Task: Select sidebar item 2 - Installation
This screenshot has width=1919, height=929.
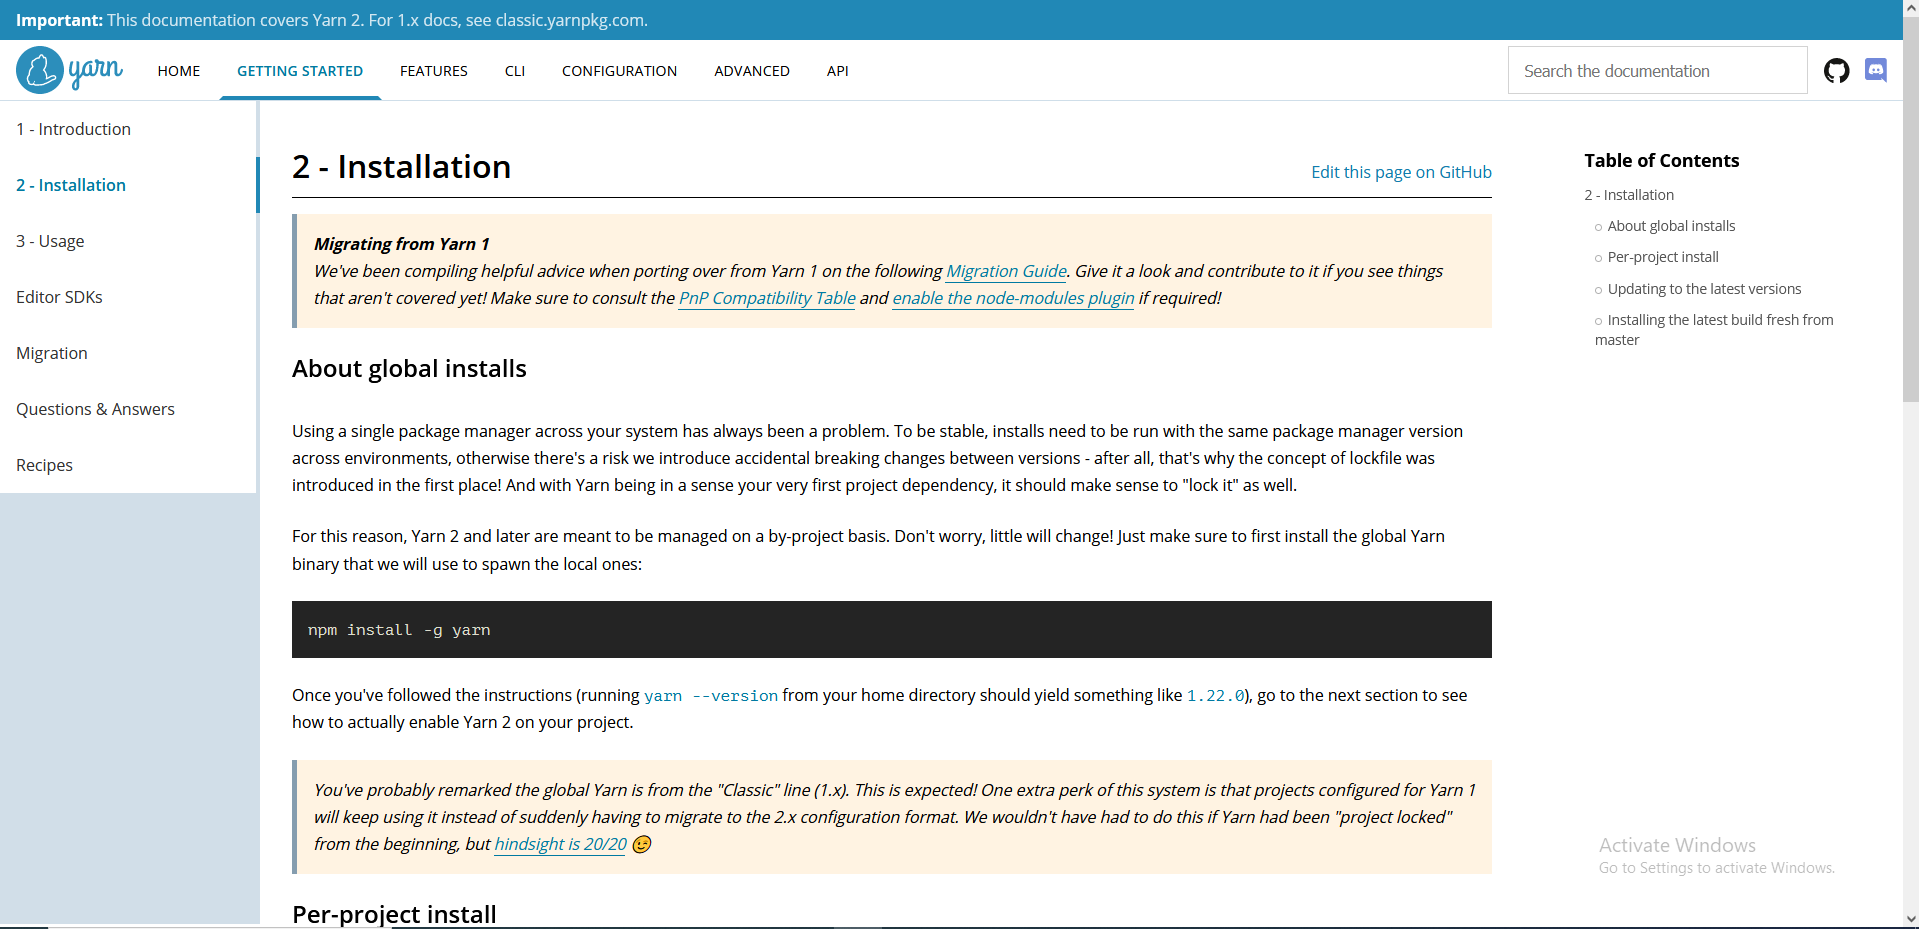Action: 128,185
